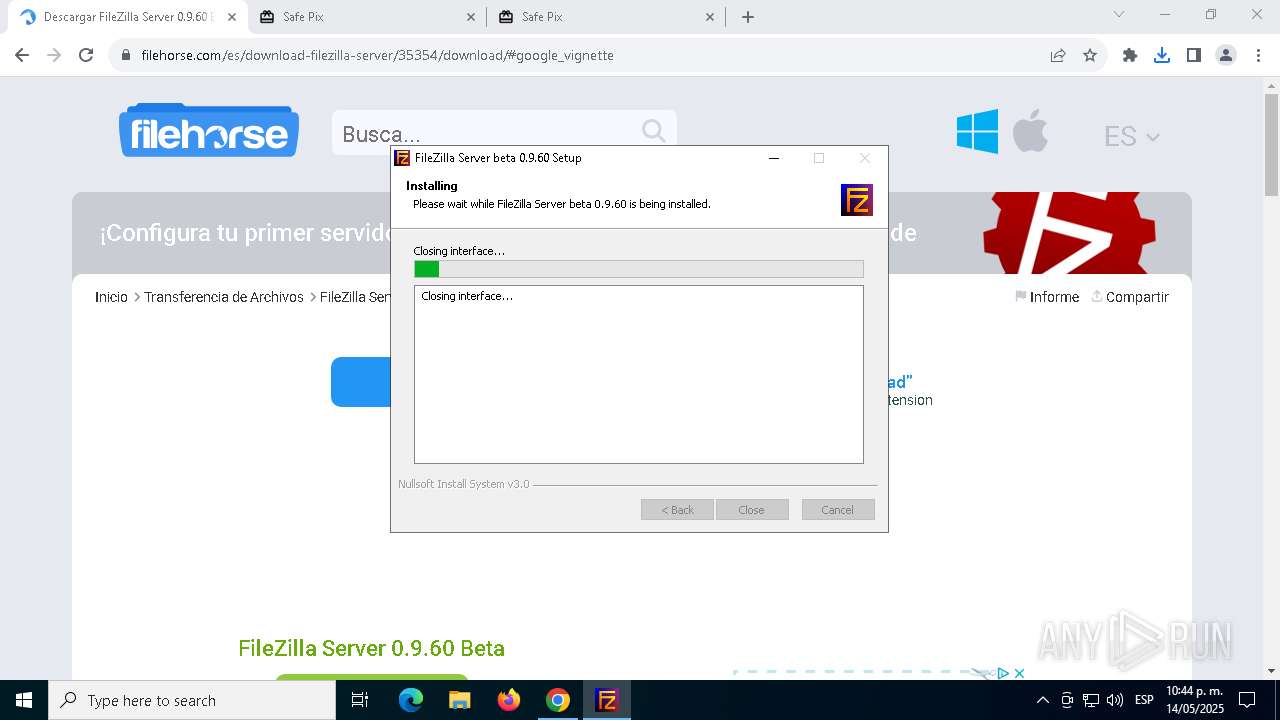This screenshot has width=1280, height=720.
Task: Click the Close button in FileZilla Setup
Action: [x=752, y=510]
